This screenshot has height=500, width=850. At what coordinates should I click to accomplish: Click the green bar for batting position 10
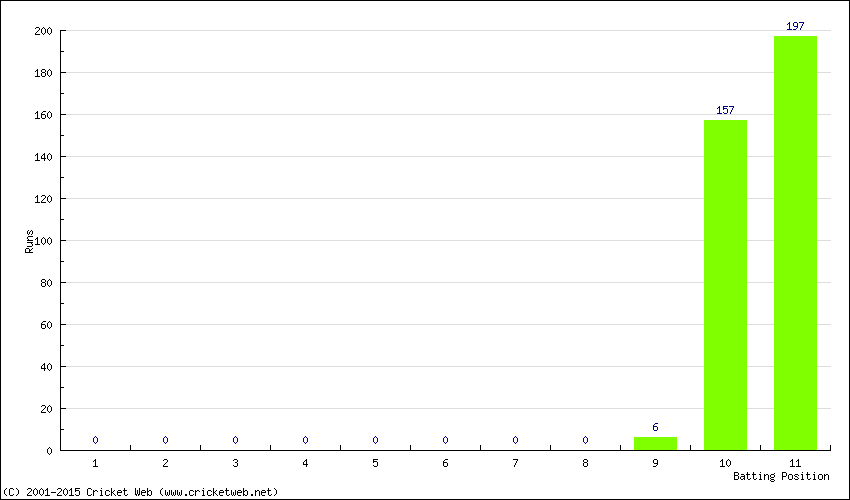(725, 285)
